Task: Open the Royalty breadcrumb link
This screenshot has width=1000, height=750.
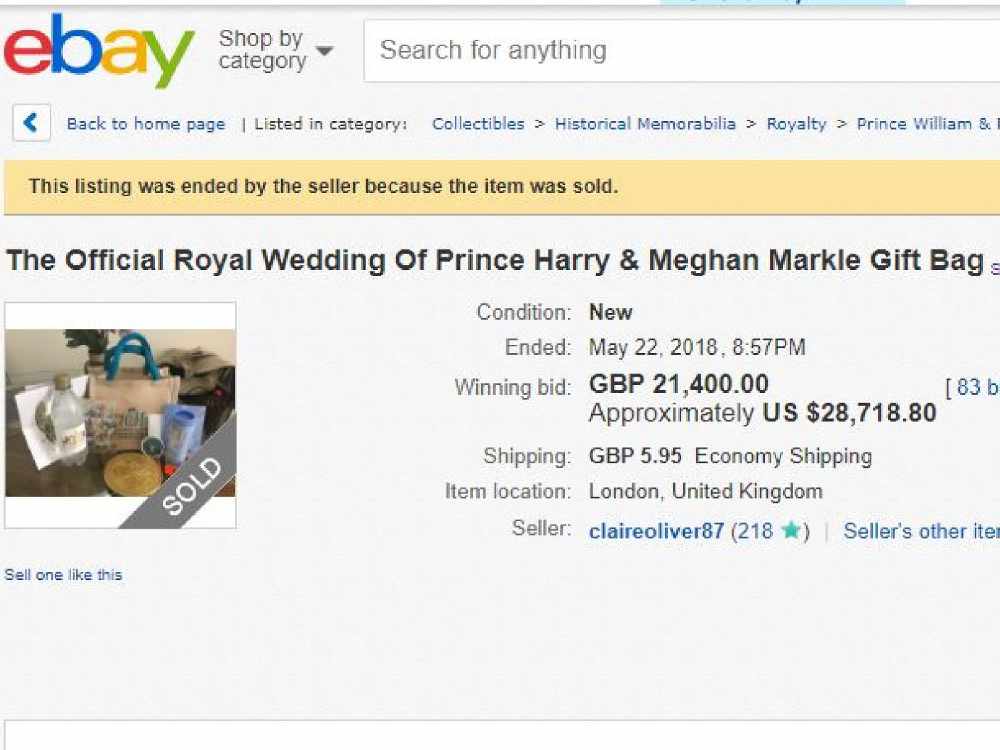Action: click(x=796, y=124)
